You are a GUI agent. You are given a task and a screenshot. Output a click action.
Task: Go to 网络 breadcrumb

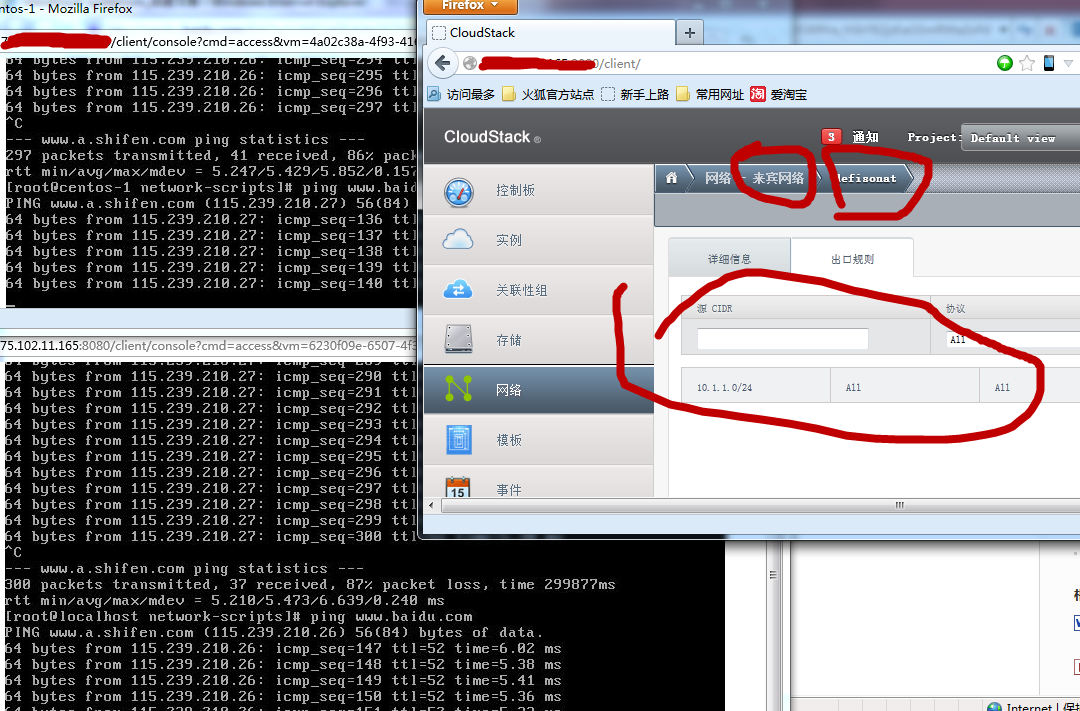pyautogui.click(x=718, y=178)
